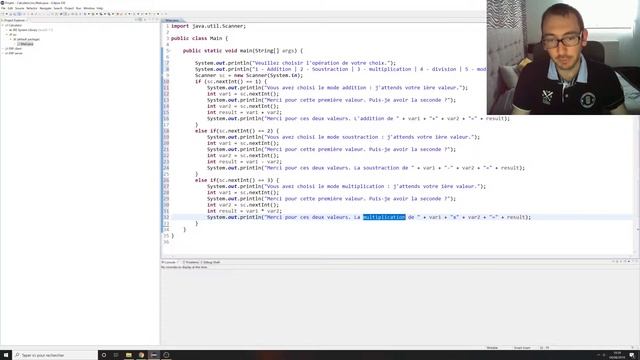Open the Window menu
640x360 pixels.
(x=89, y=8)
